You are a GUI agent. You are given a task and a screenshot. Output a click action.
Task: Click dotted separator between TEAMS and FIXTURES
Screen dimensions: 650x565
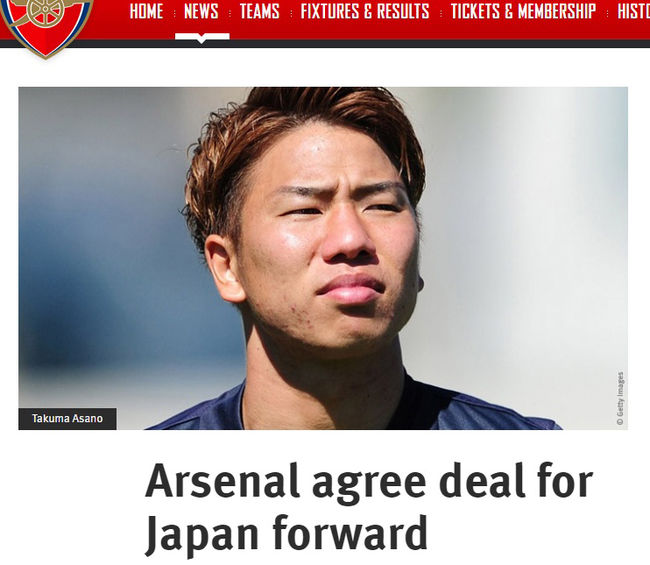[291, 14]
